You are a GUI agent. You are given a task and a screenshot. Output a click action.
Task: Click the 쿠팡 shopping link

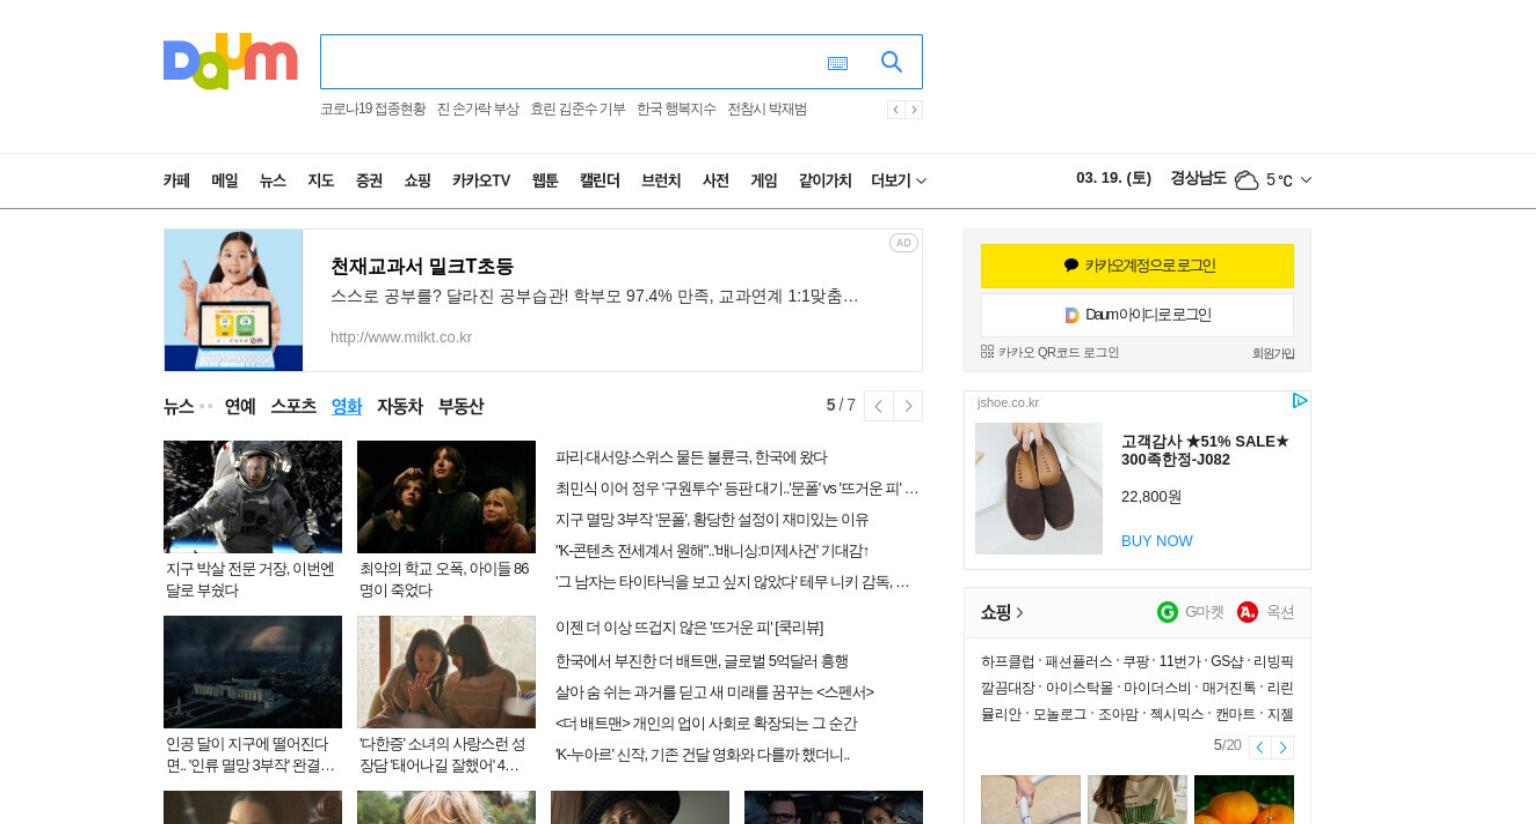click(1136, 662)
